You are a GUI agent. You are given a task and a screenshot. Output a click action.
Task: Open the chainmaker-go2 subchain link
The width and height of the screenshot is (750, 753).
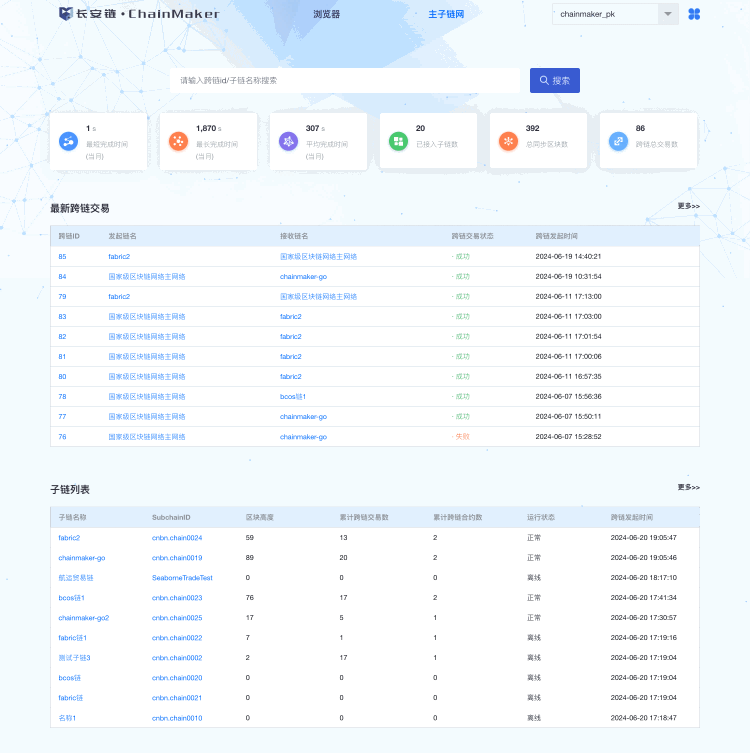pos(83,617)
